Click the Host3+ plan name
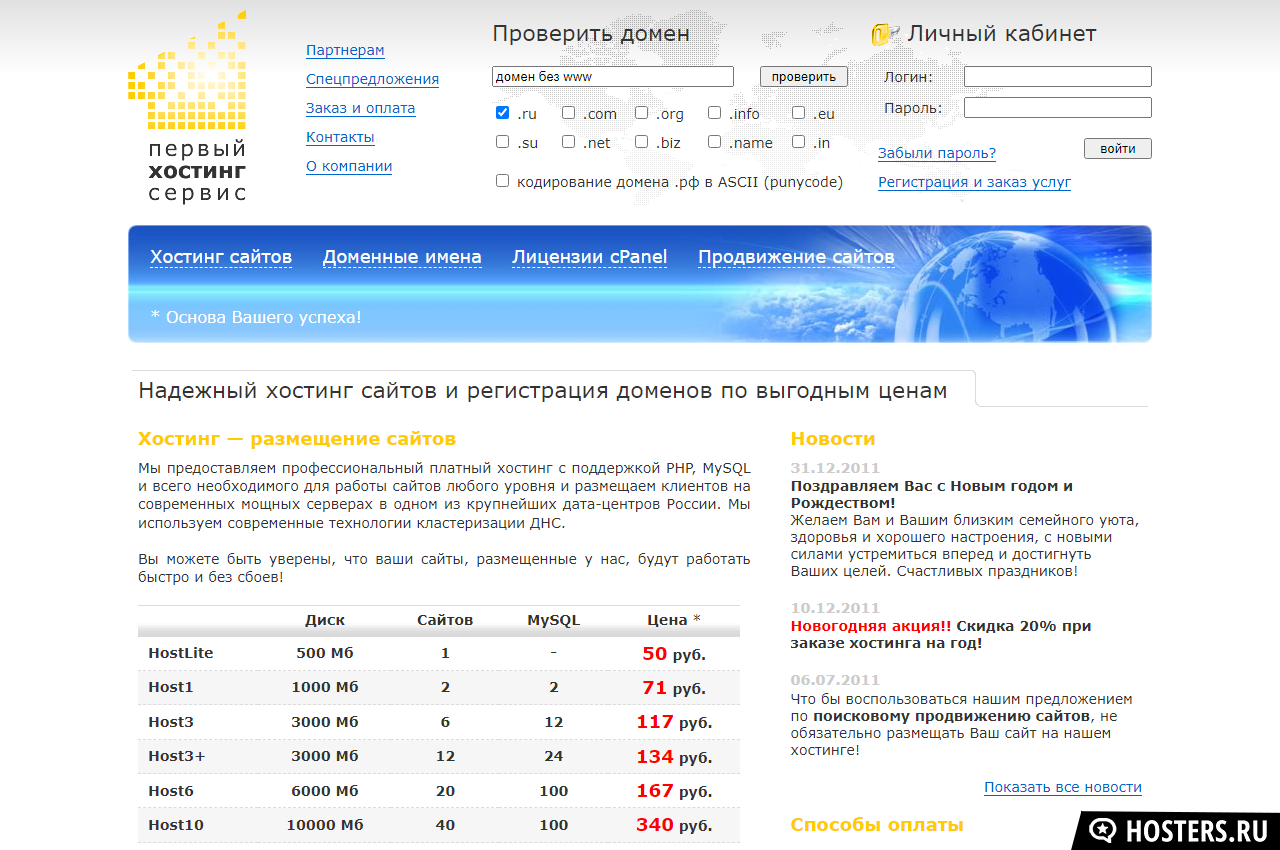Image resolution: width=1280 pixels, height=850 pixels. coord(177,756)
